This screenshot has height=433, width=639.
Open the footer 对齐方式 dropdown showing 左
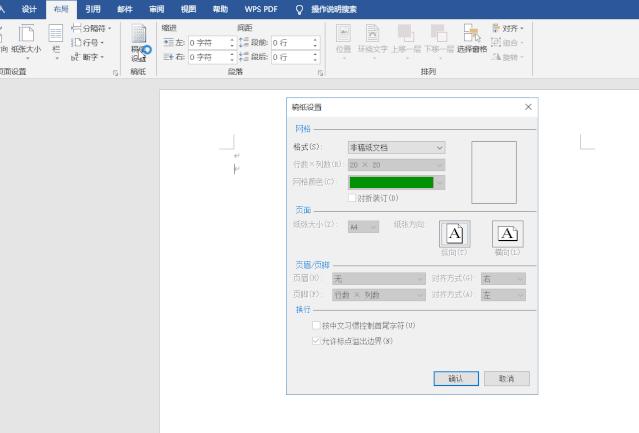click(x=503, y=295)
